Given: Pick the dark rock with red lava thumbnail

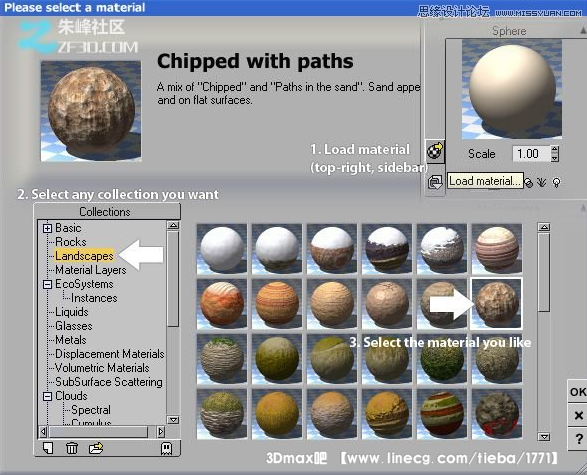Looking at the screenshot, I should [496, 414].
